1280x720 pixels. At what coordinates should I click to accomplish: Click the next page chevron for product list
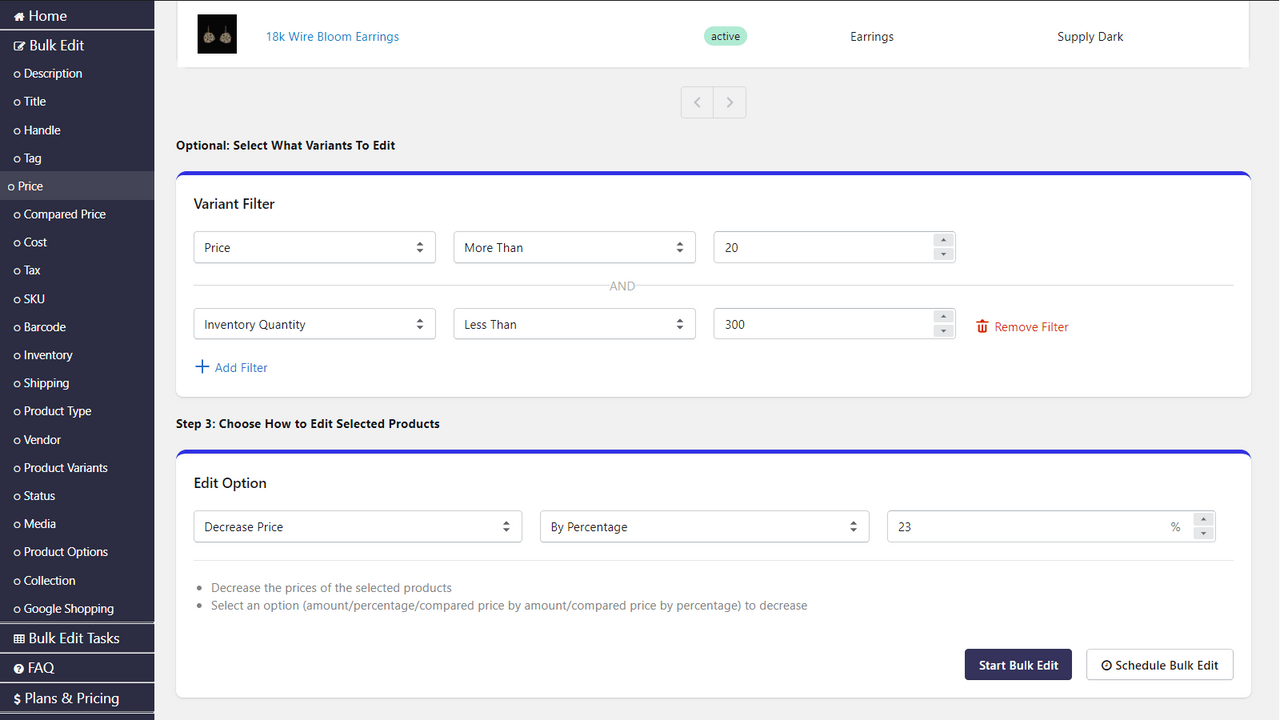729,102
